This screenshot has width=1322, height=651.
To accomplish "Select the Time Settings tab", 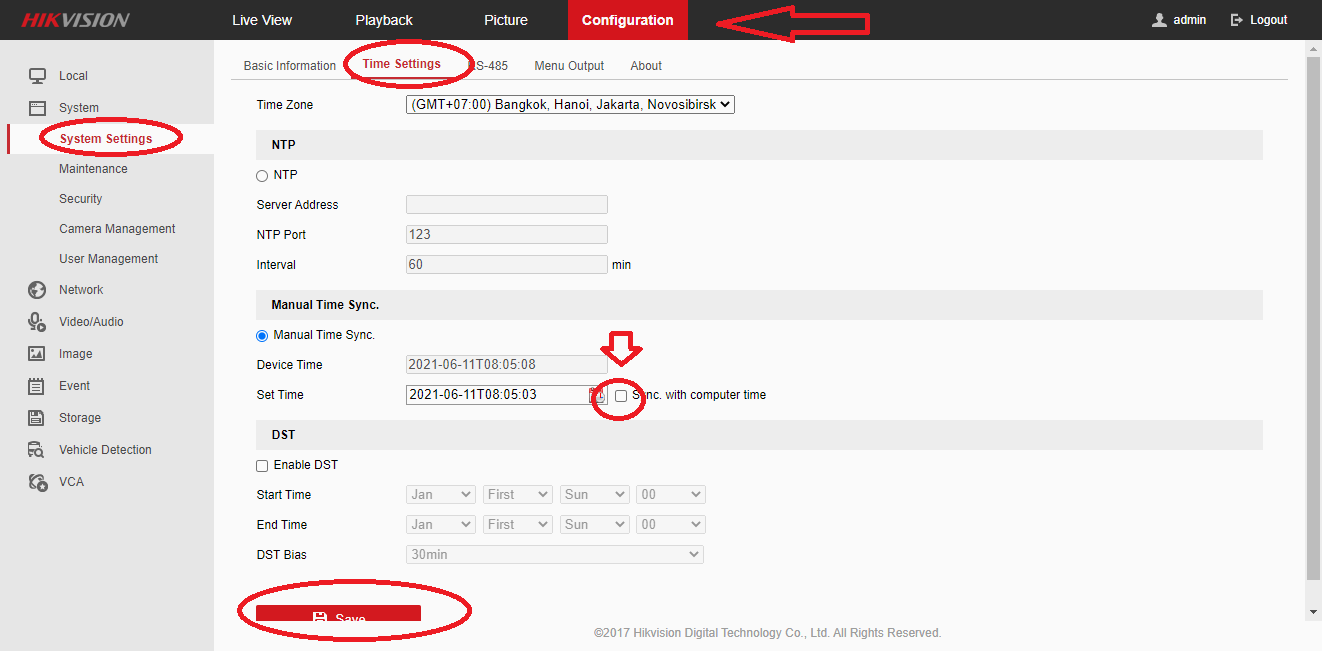I will click(x=402, y=64).
